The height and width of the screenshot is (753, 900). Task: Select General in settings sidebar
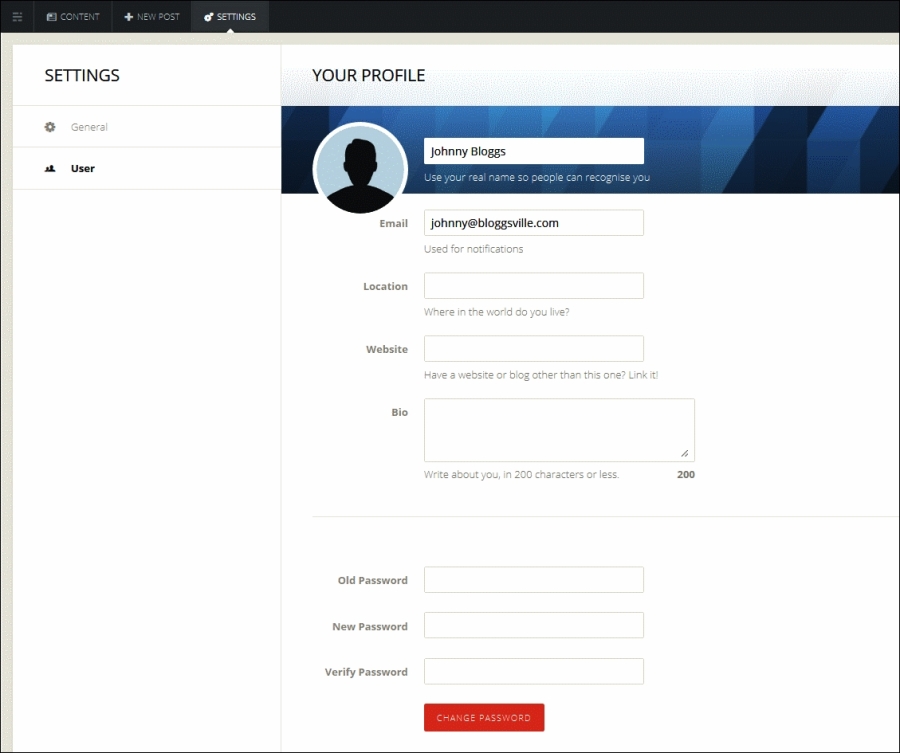pyautogui.click(x=147, y=127)
